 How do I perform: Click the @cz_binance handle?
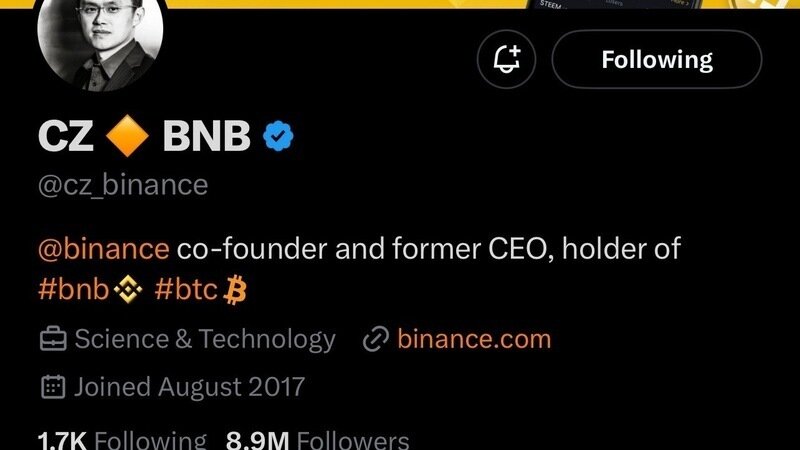[x=123, y=186]
